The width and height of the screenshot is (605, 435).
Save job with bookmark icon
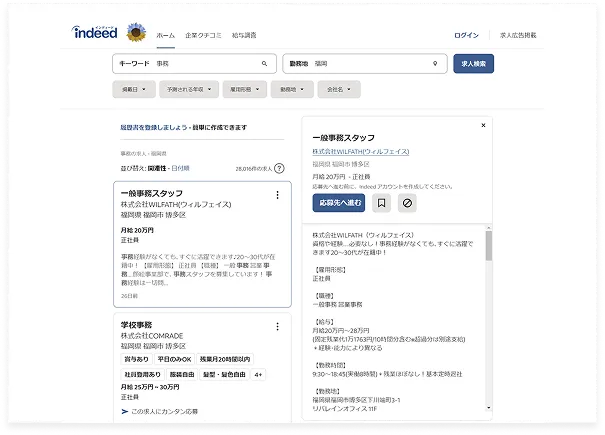(x=381, y=203)
